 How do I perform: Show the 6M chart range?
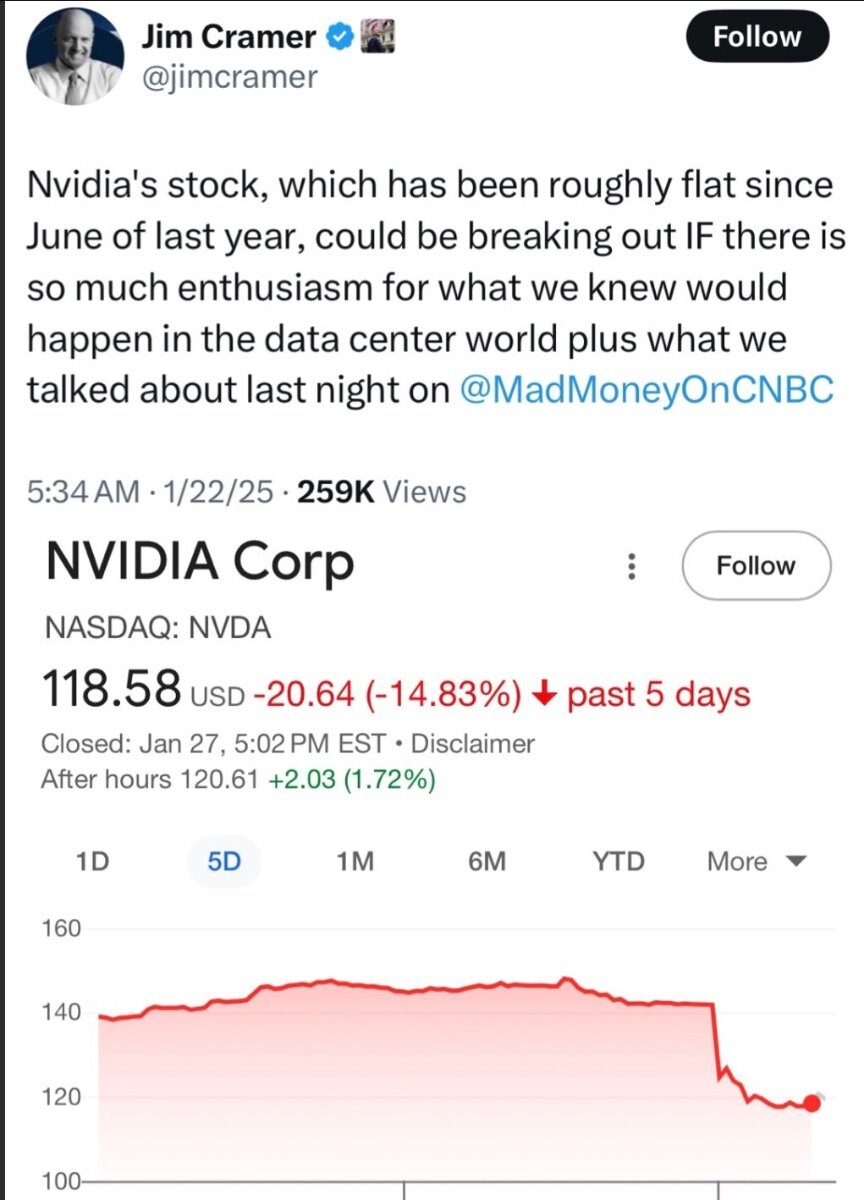(x=487, y=861)
